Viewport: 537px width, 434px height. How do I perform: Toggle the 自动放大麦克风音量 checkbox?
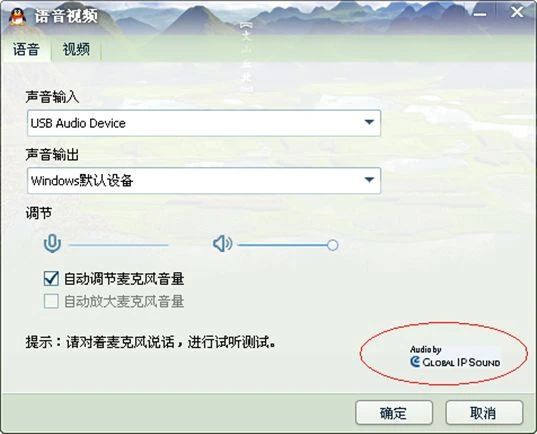pos(51,301)
